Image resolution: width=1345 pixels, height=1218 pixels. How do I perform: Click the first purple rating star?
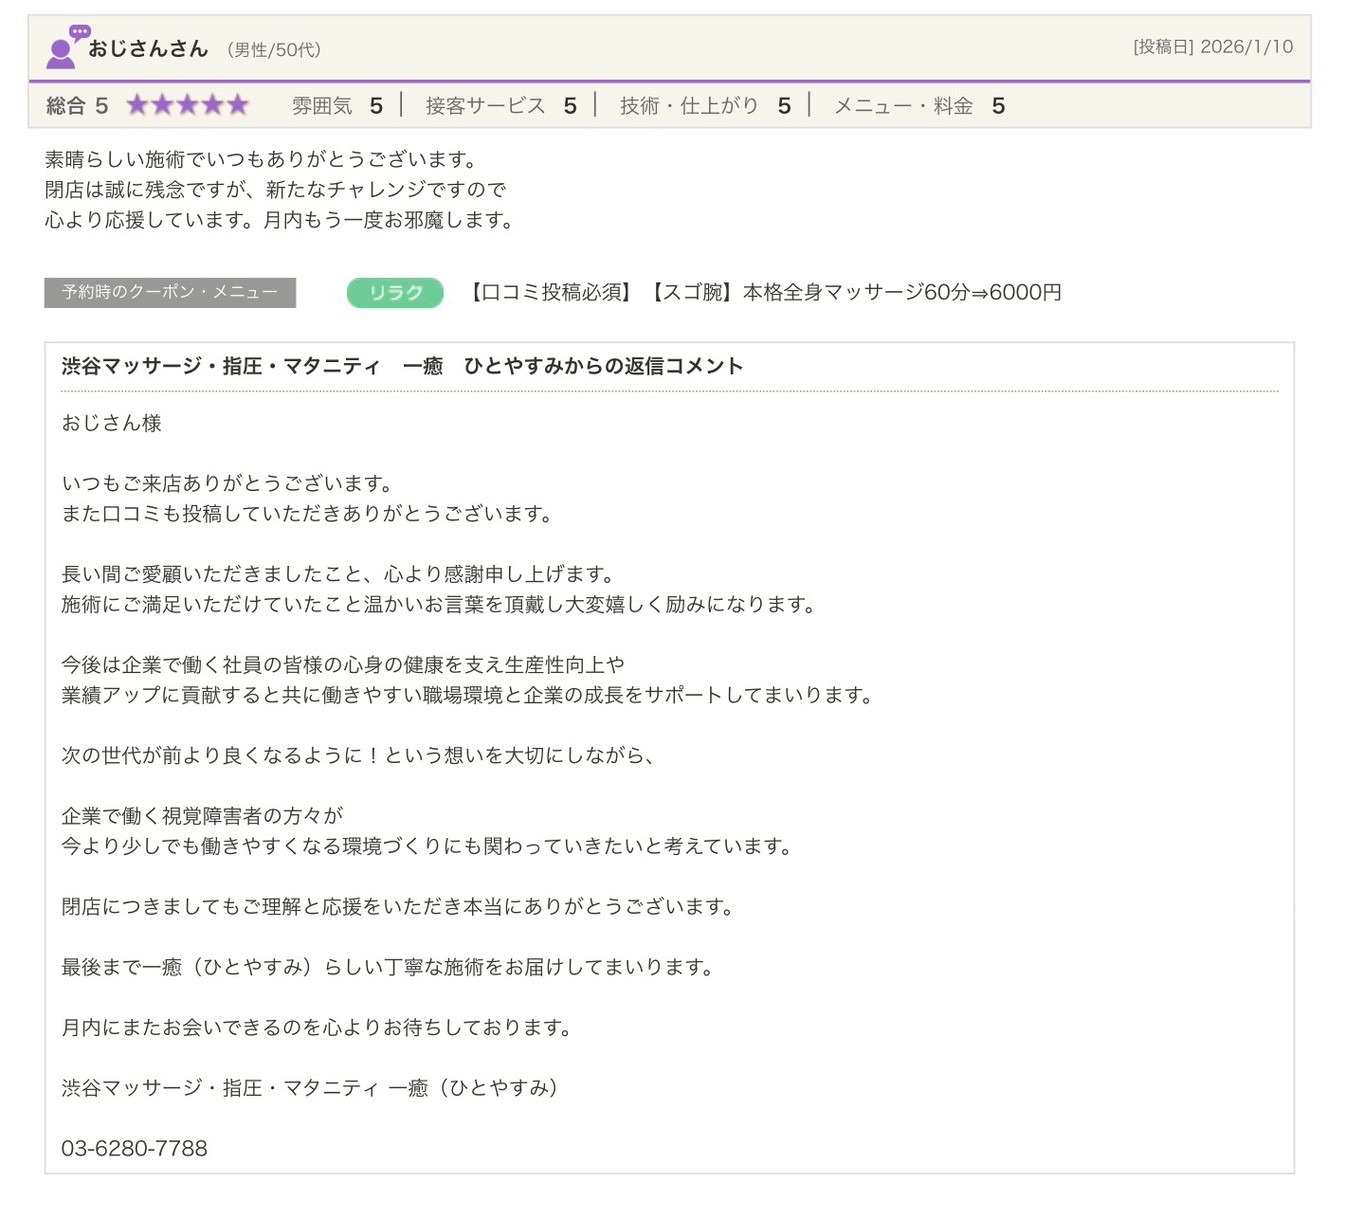point(137,105)
